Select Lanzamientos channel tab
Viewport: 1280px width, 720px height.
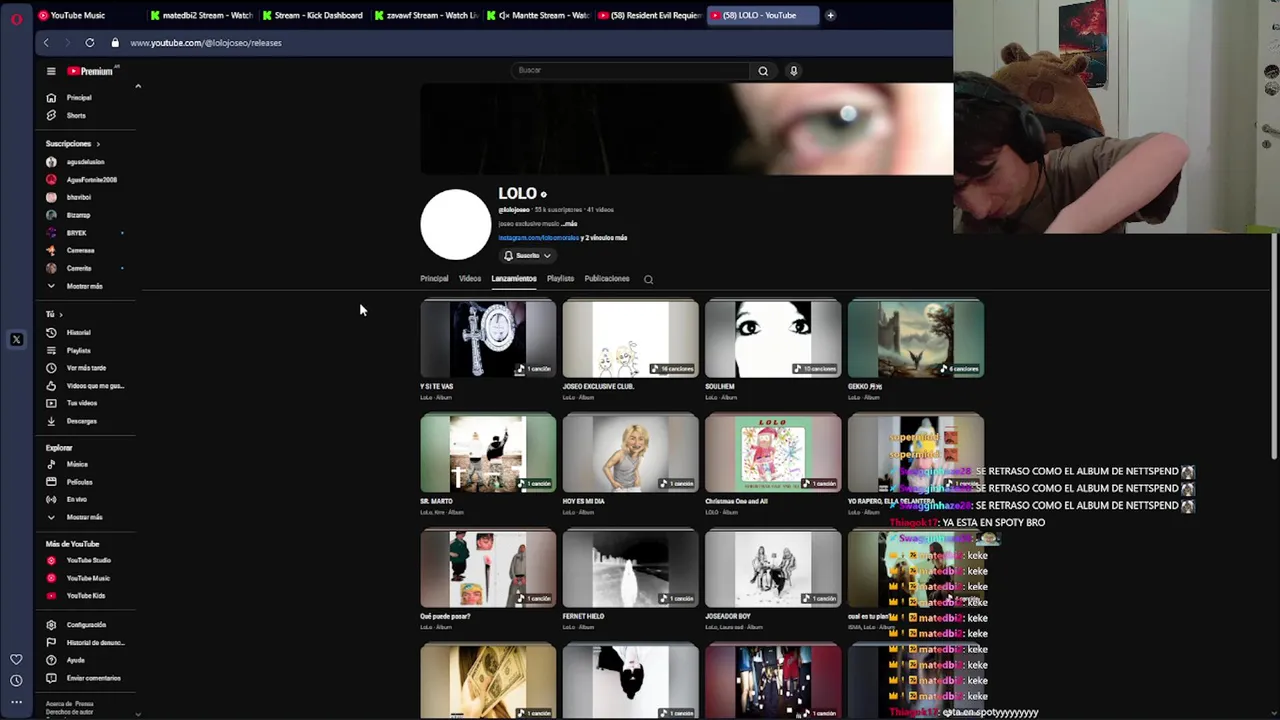pos(514,279)
